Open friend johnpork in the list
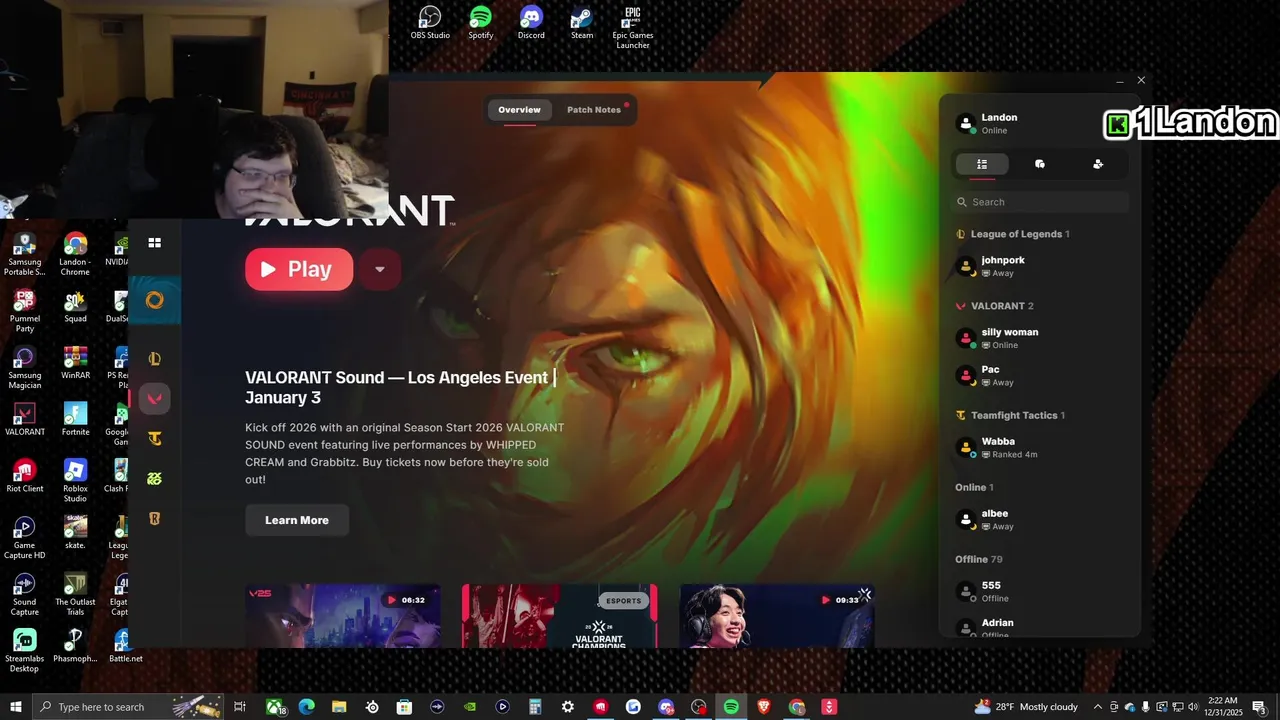The image size is (1280, 720). pyautogui.click(x=1040, y=266)
